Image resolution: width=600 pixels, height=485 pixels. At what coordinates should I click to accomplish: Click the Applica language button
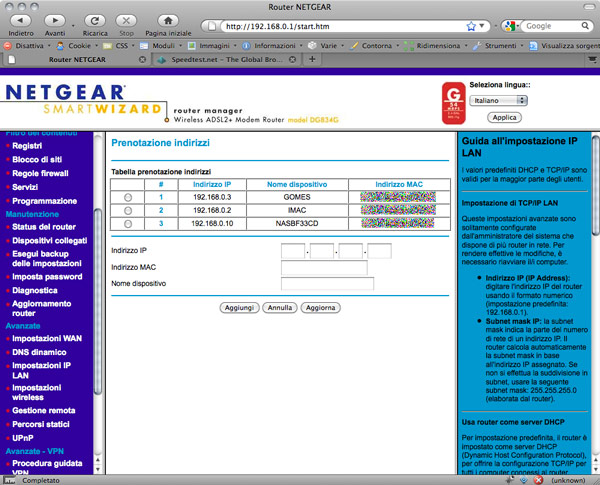coord(504,118)
